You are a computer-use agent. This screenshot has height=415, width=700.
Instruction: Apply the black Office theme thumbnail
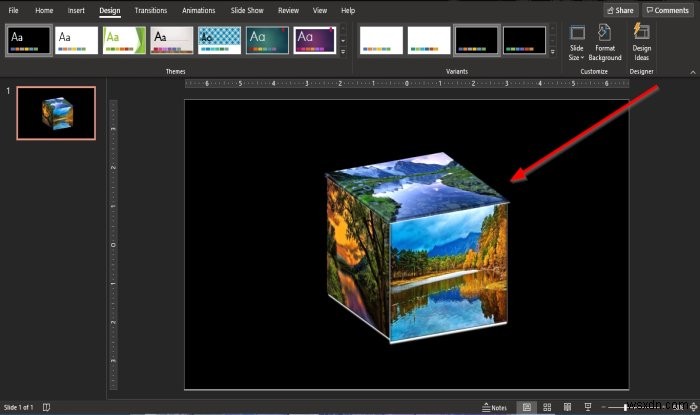tap(29, 40)
